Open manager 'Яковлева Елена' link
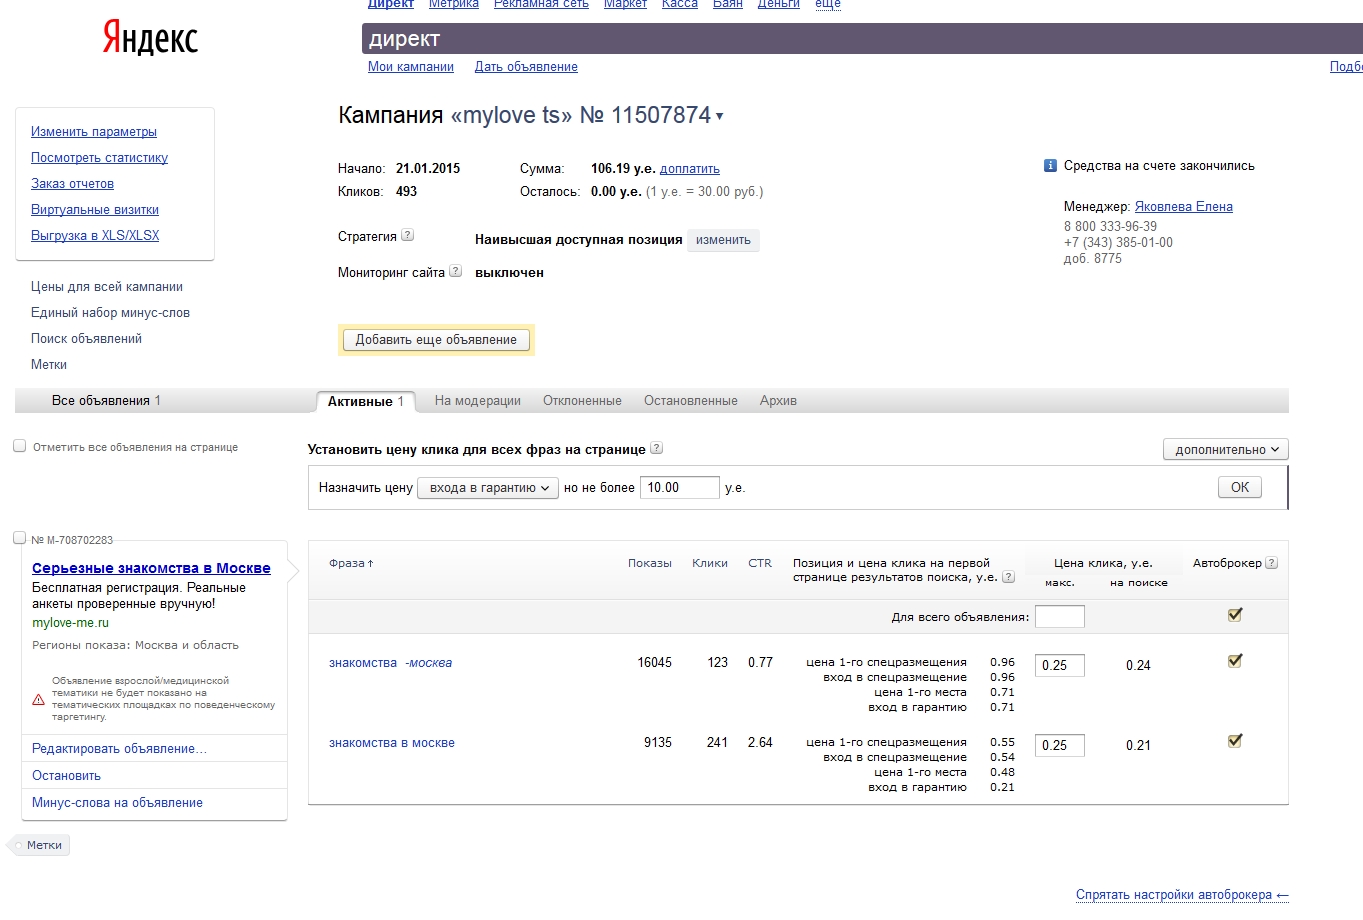This screenshot has height=920, width=1363. [x=1184, y=207]
